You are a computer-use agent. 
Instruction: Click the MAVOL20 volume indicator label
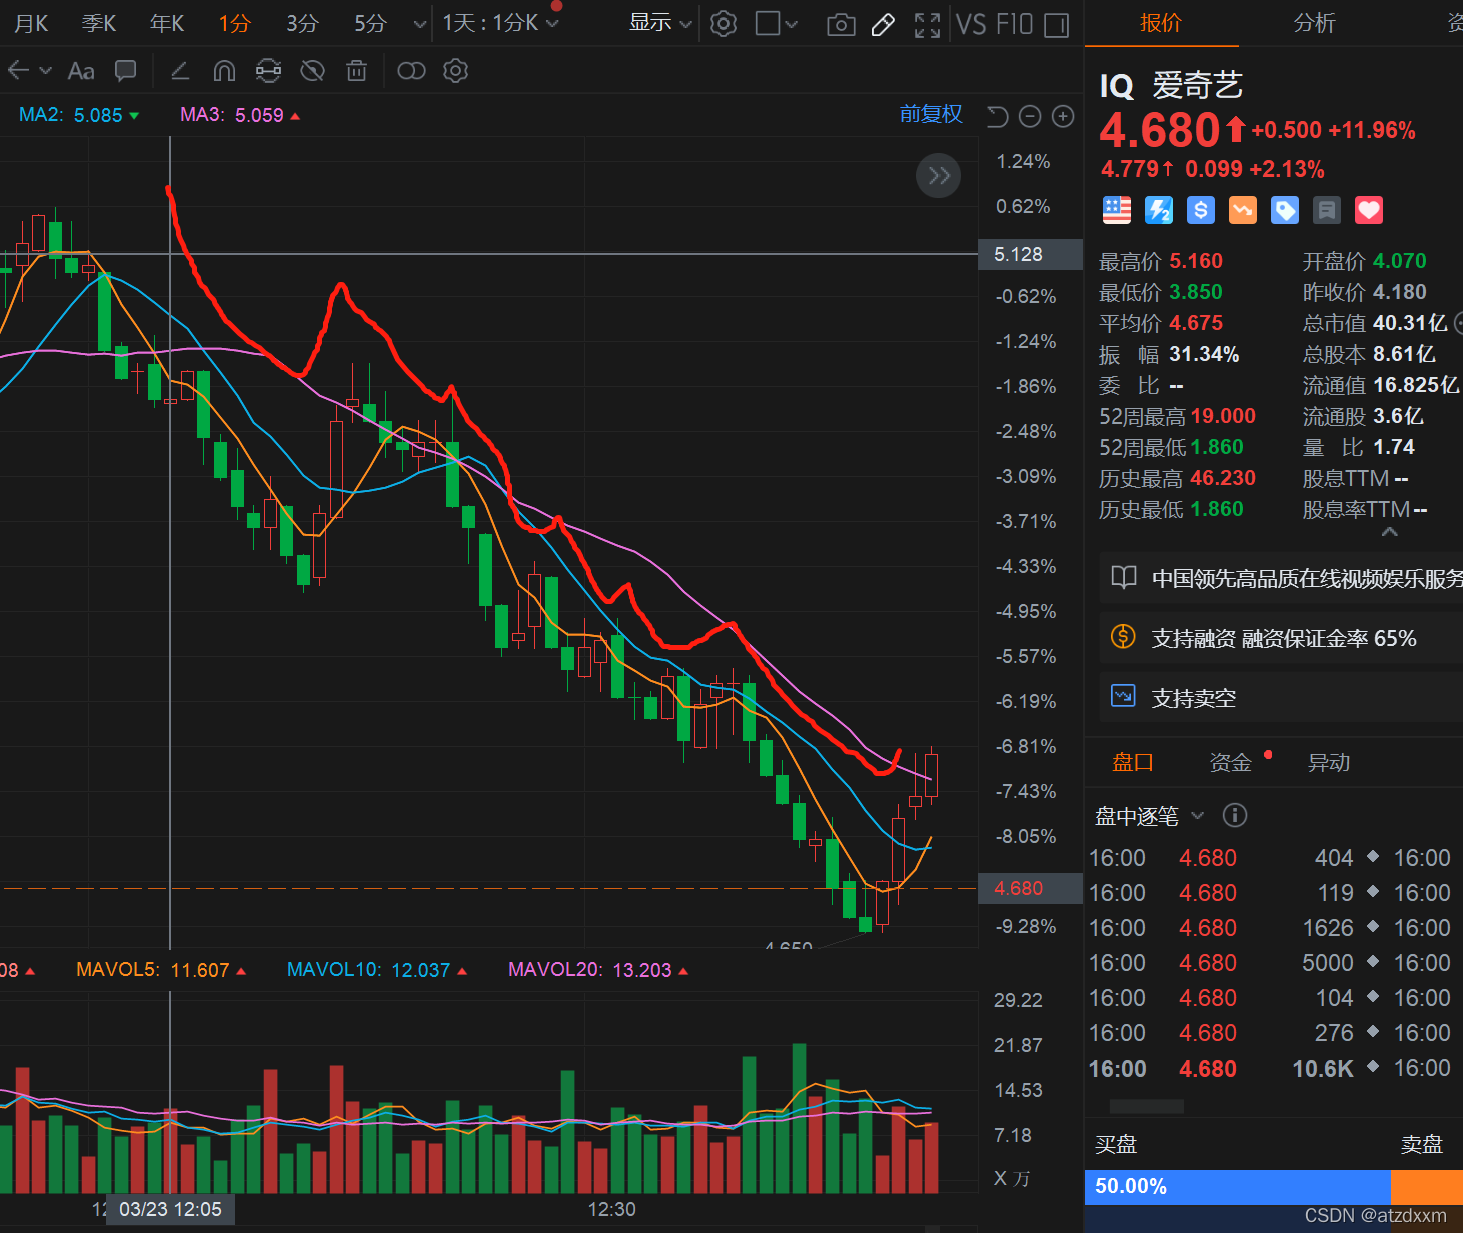(598, 970)
